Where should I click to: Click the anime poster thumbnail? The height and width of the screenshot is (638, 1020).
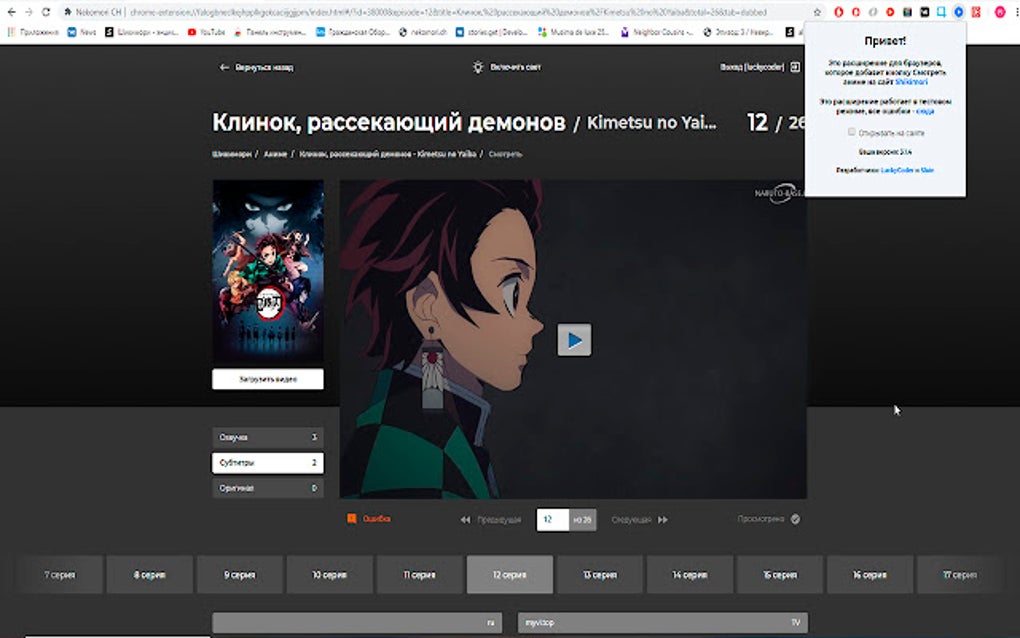click(x=267, y=271)
